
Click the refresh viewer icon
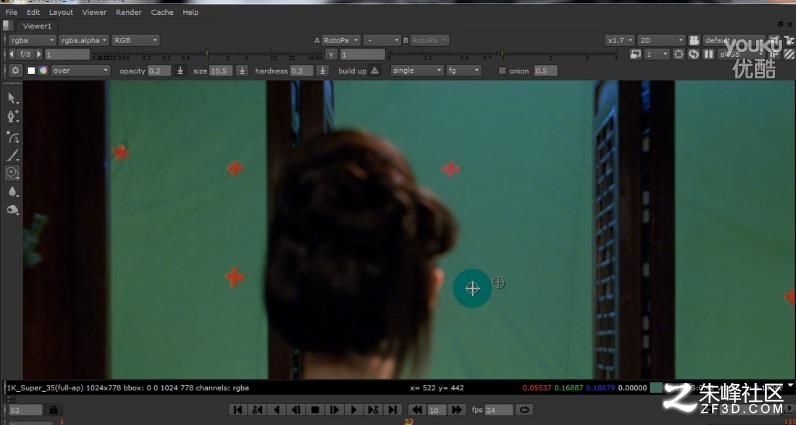click(x=693, y=54)
